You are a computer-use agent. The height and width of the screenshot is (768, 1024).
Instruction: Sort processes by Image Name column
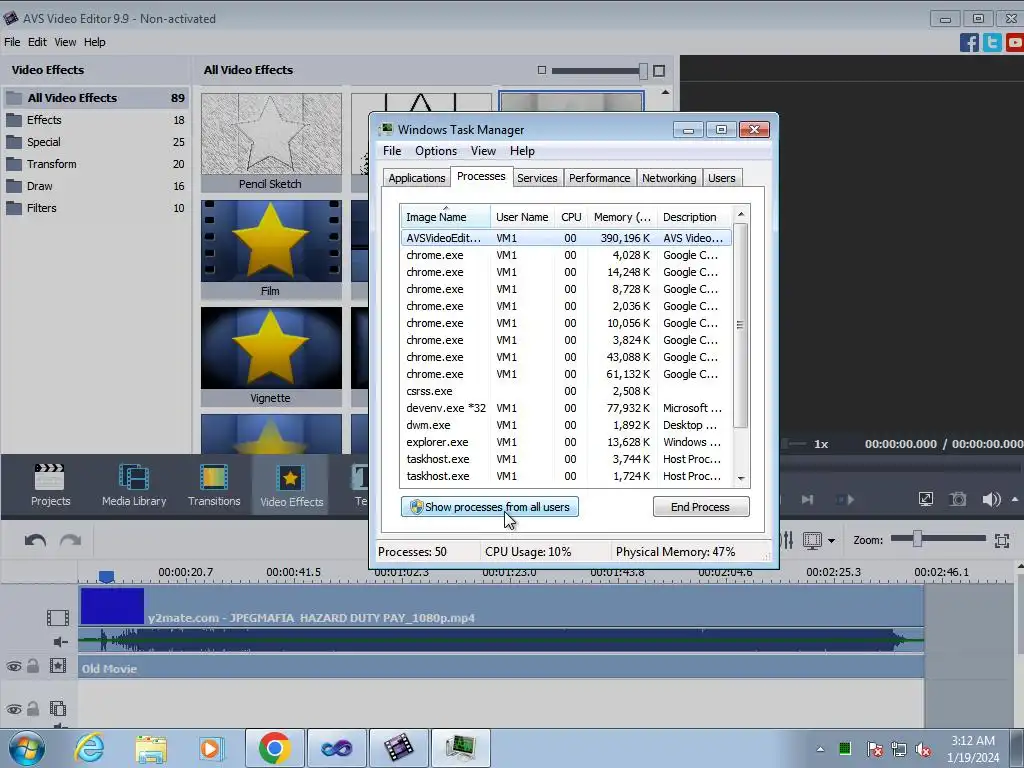445,217
